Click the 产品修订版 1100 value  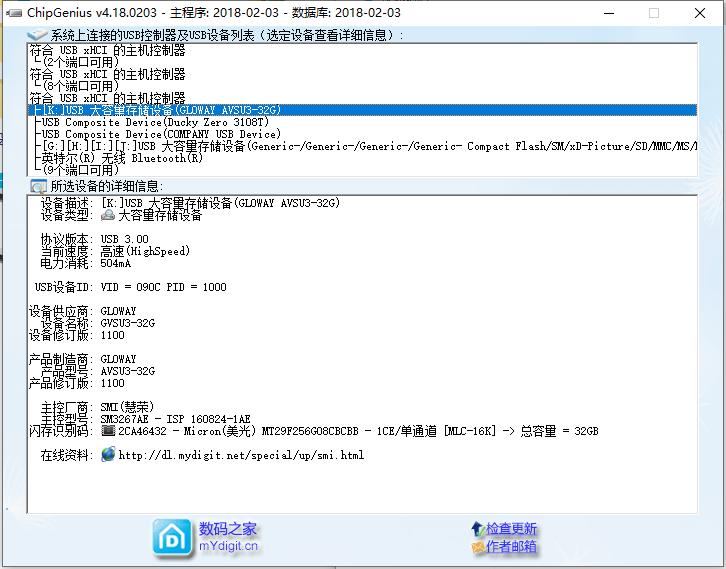tap(113, 383)
